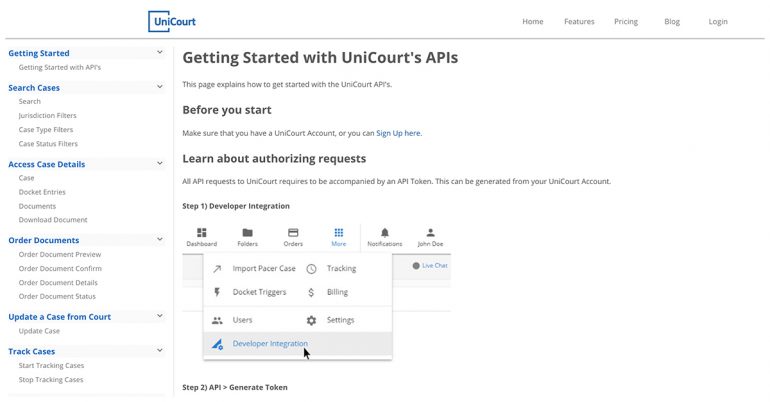Click the Users people icon
The width and height of the screenshot is (770, 402).
pyautogui.click(x=217, y=321)
